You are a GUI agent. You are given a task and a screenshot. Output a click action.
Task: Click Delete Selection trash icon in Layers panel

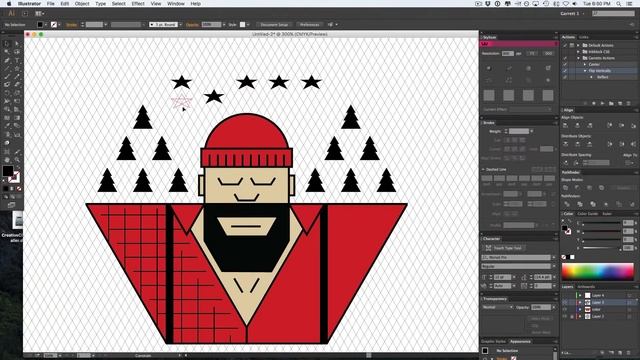(x=629, y=353)
